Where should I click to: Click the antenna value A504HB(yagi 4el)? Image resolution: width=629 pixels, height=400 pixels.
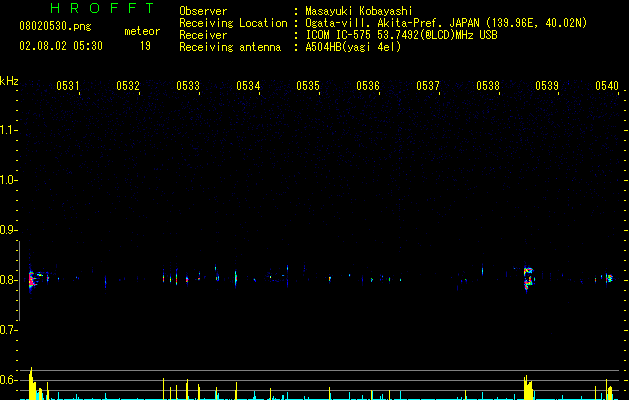tap(353, 47)
